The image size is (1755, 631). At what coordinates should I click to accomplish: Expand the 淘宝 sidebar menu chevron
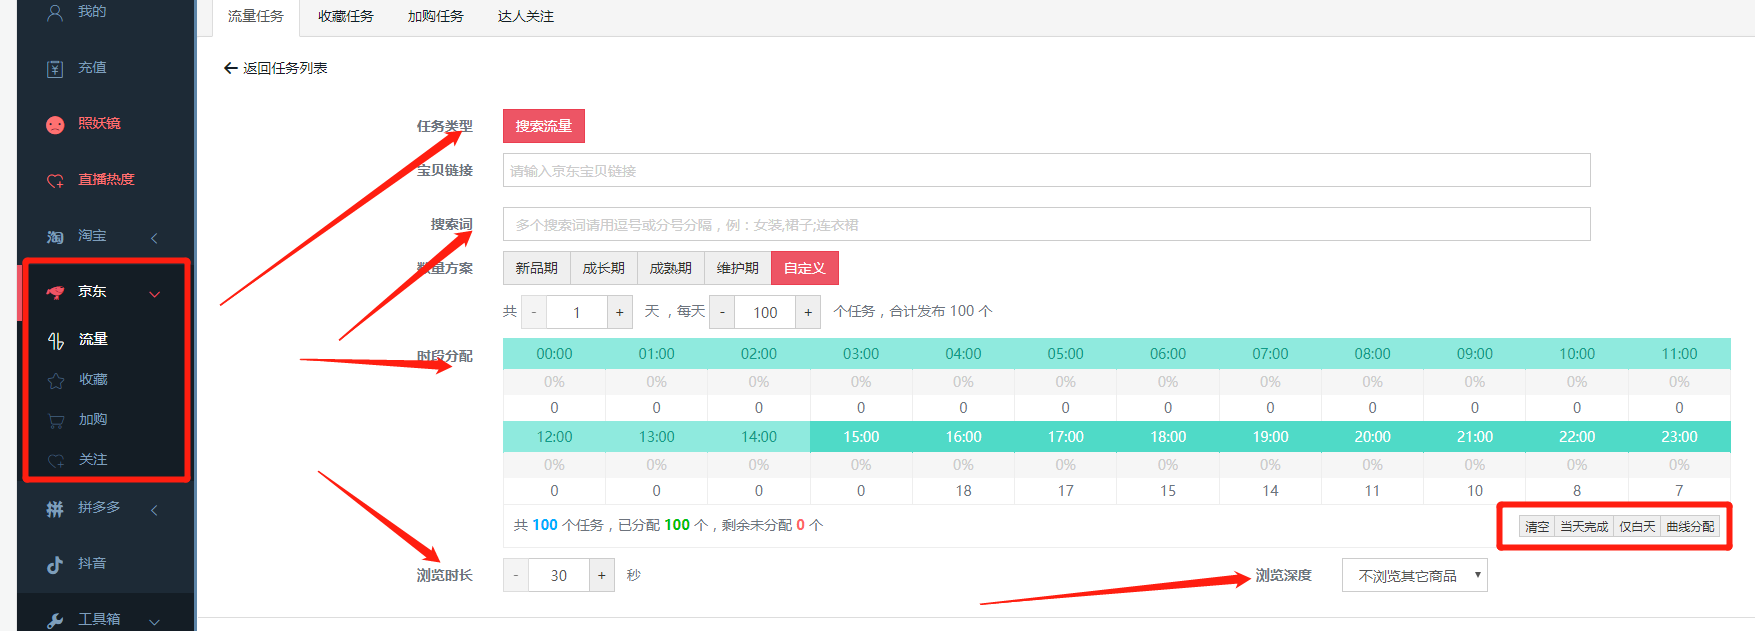[154, 238]
